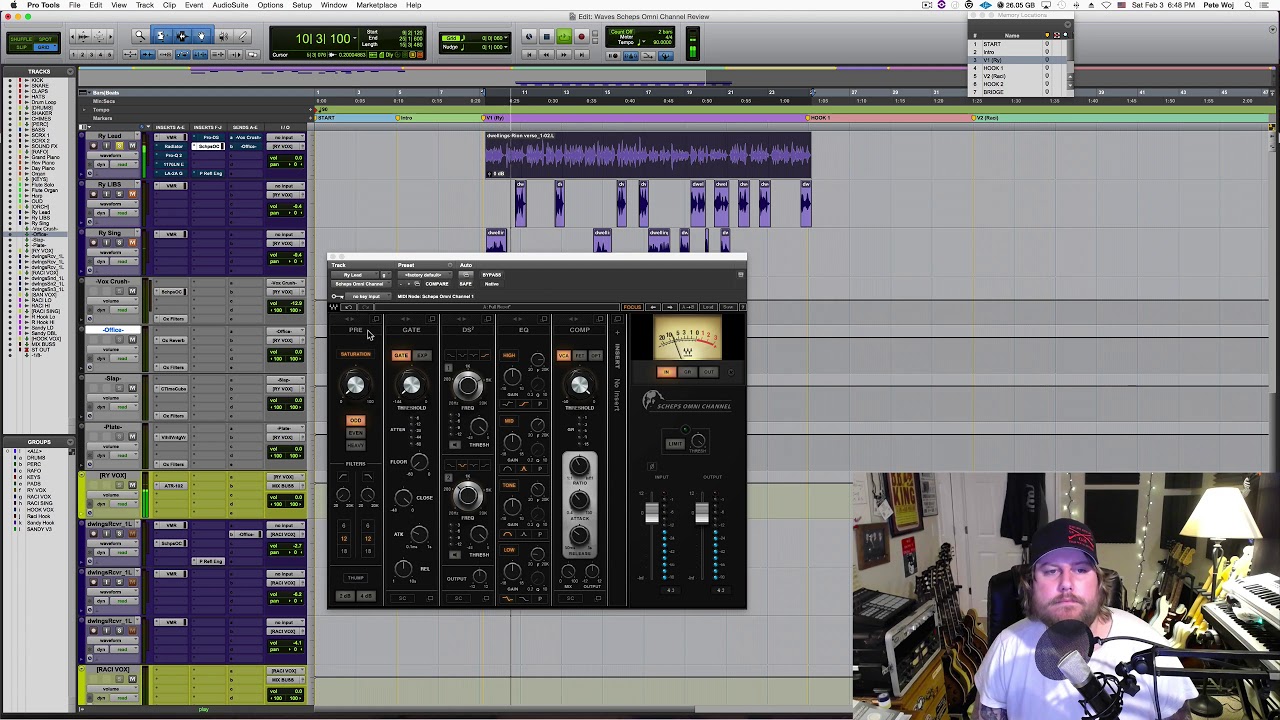This screenshot has width=1280, height=720.
Task: Click the FOCUS button in plugin
Action: tap(632, 307)
